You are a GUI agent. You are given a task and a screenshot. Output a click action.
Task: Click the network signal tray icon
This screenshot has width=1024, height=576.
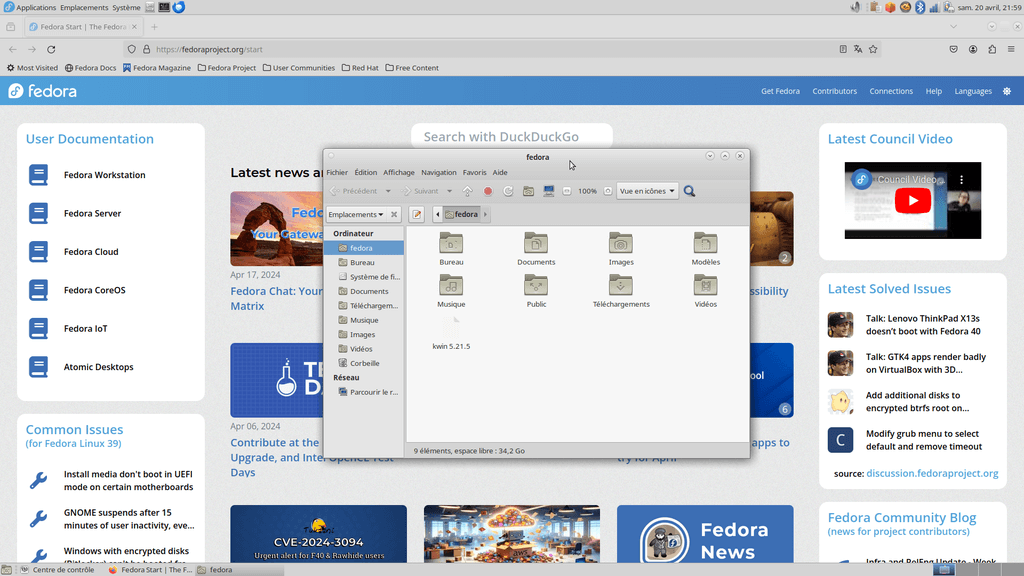pos(934,7)
